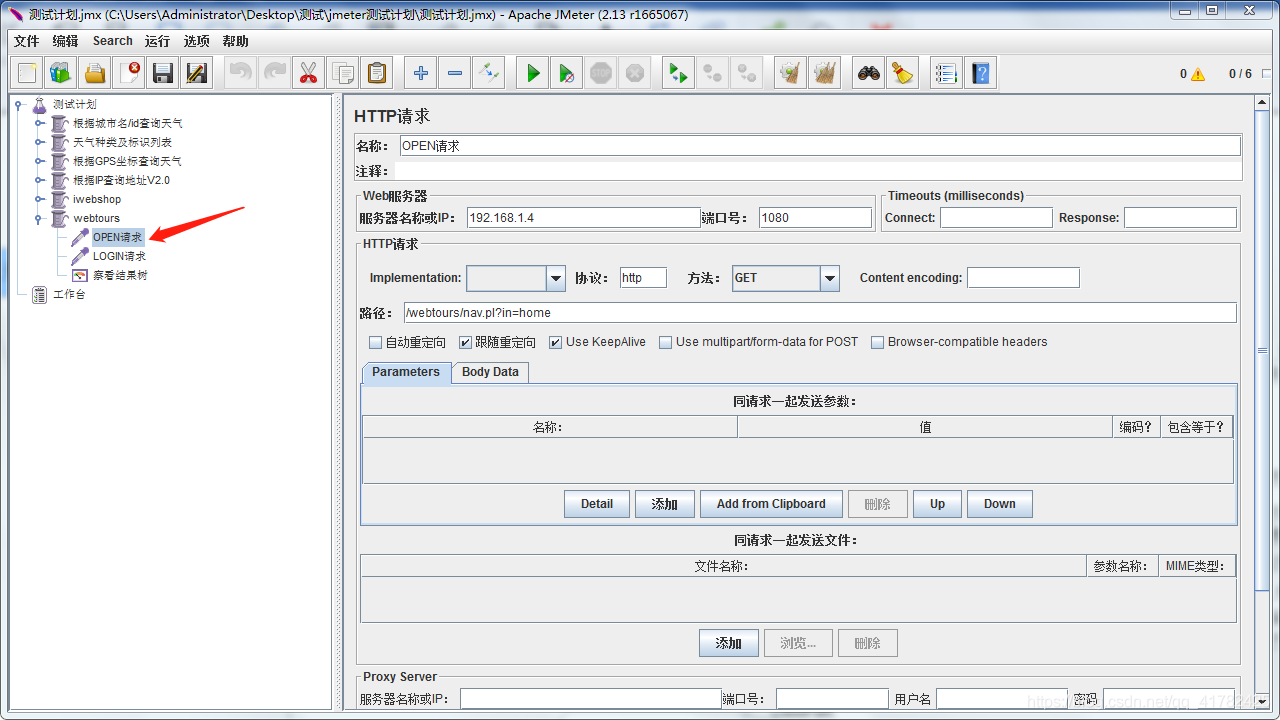Expand the iwebshop thread group node

(39, 199)
